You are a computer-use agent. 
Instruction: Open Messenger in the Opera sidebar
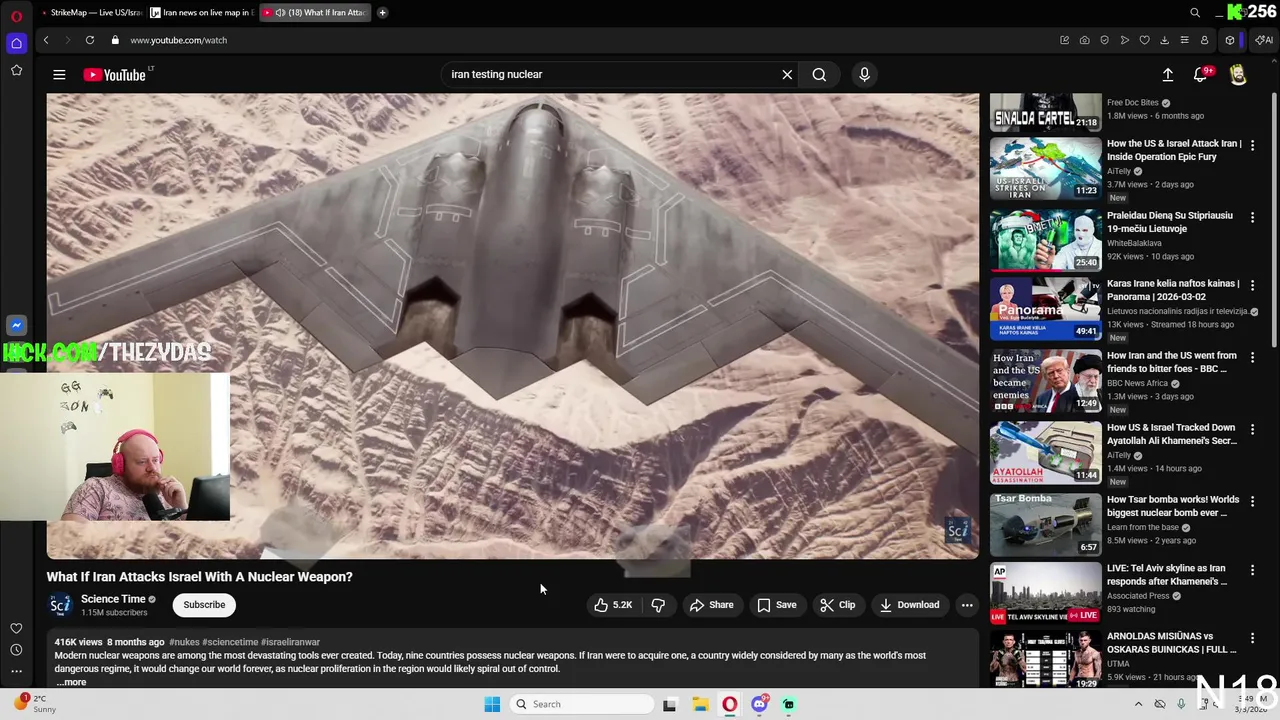pyautogui.click(x=16, y=325)
